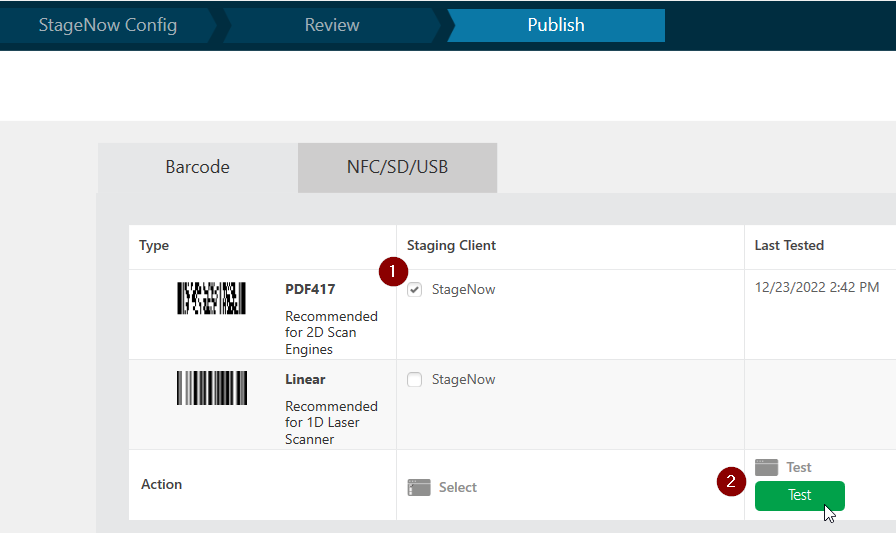Click the gray Test label text
Image resolution: width=896 pixels, height=533 pixels.
coord(799,467)
